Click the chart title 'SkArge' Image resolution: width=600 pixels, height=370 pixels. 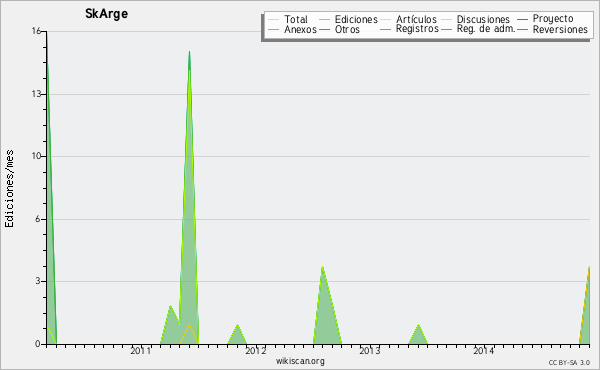tap(106, 14)
